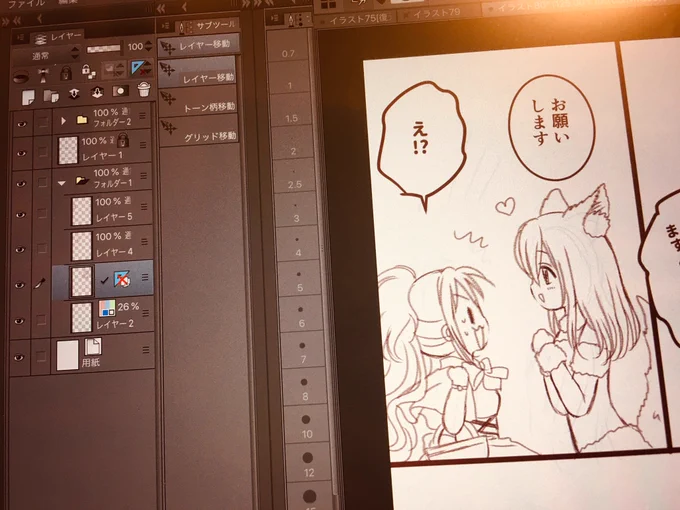Click the フォルダー1 open folder icon
Screen dimensions: 680x510
tap(81, 179)
